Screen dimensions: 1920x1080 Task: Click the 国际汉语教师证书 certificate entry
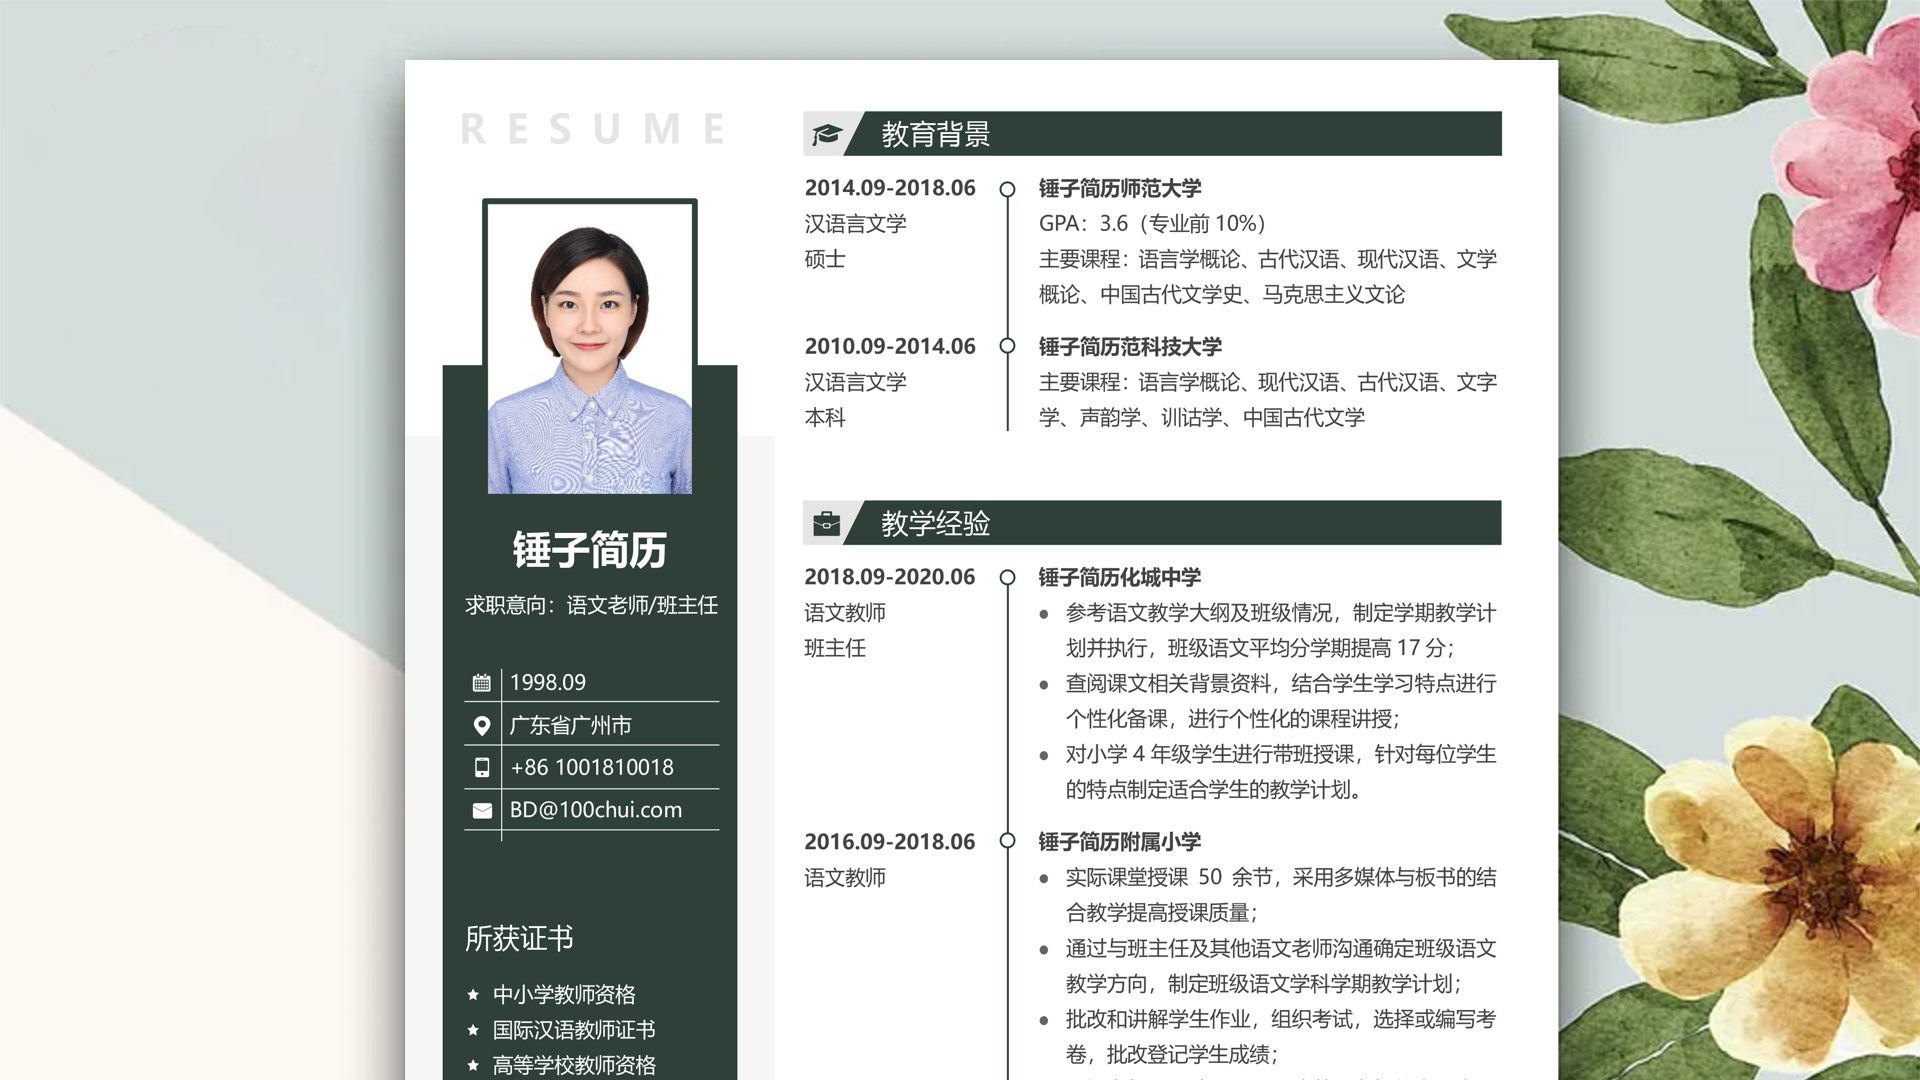tap(574, 1029)
